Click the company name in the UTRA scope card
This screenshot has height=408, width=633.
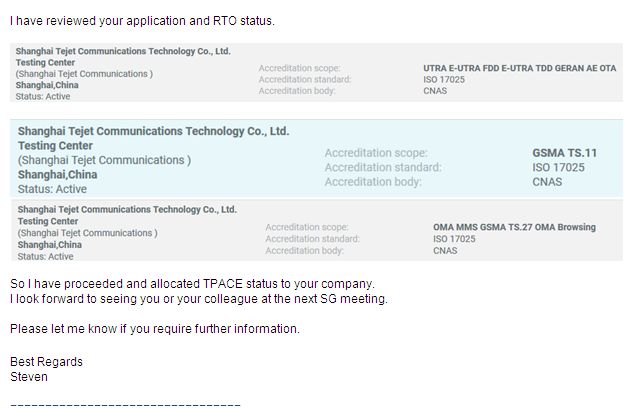point(123,51)
